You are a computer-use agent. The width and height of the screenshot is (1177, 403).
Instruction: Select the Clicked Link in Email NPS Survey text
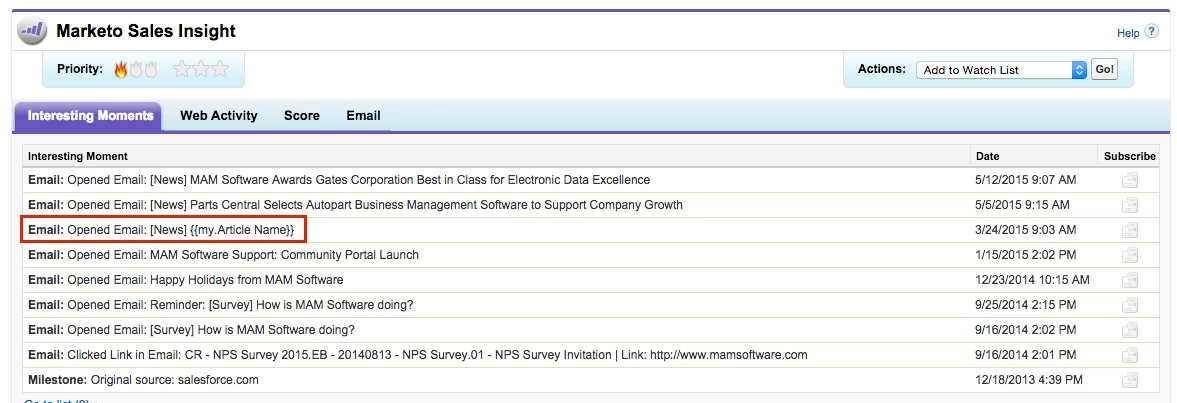tap(417, 355)
